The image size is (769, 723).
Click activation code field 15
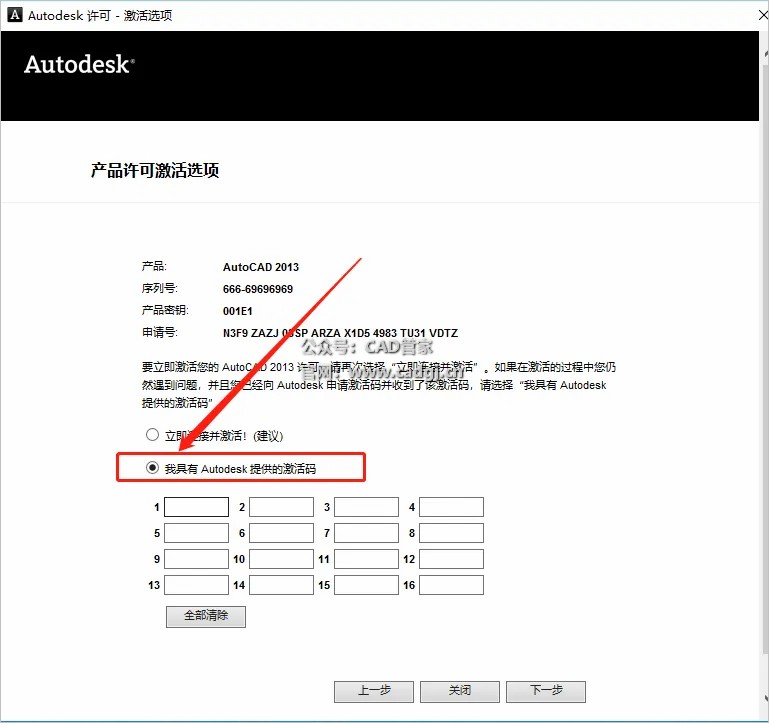pyautogui.click(x=366, y=585)
